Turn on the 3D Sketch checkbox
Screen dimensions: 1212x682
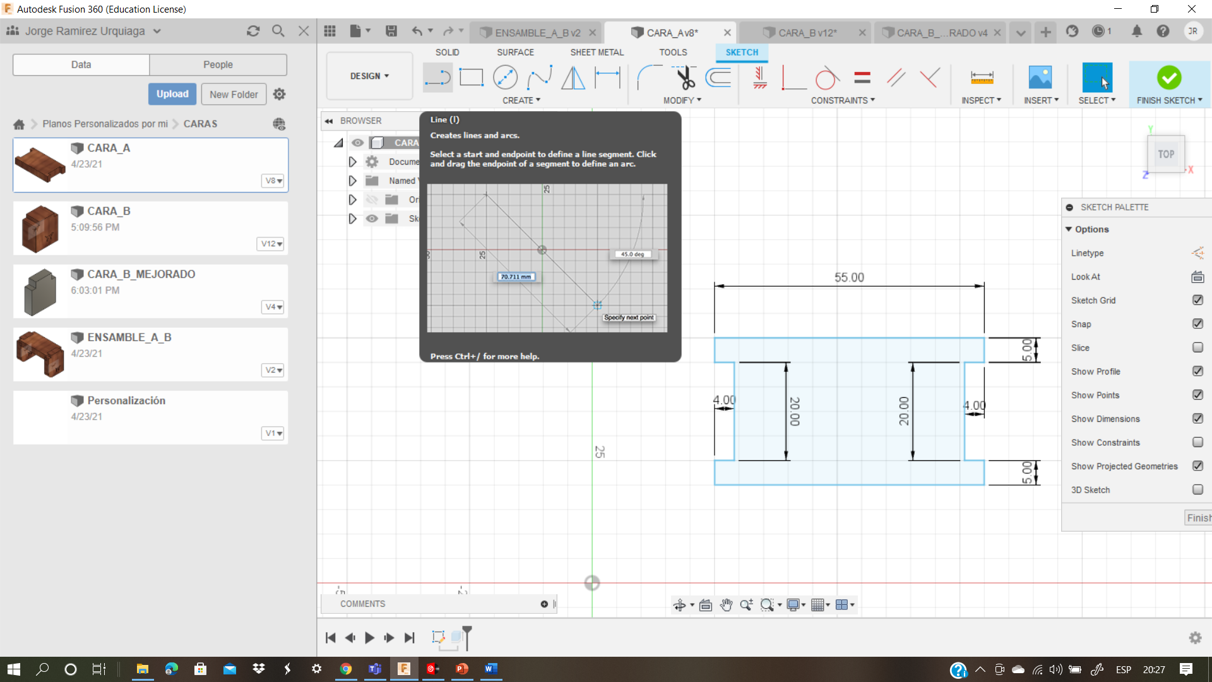tap(1197, 490)
